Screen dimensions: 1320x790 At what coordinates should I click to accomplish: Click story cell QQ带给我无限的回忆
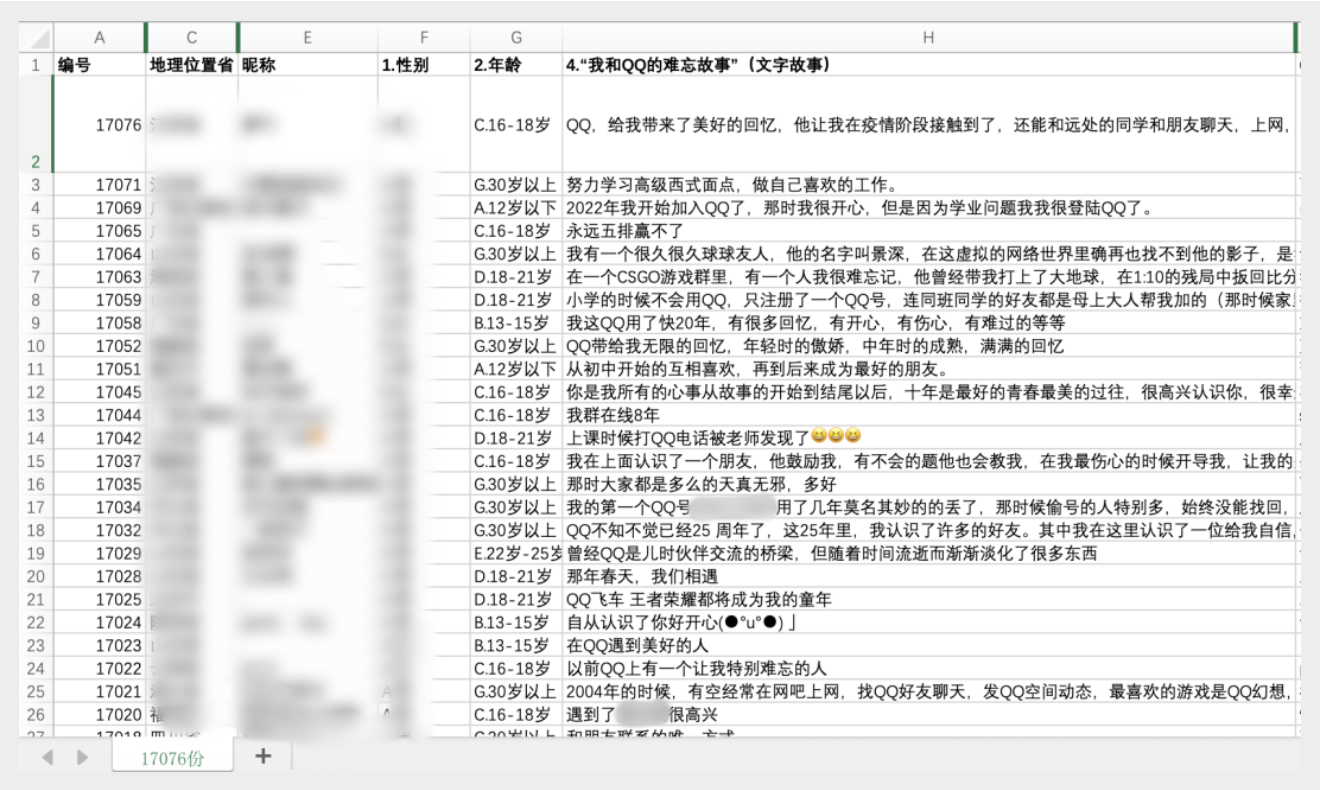click(928, 346)
